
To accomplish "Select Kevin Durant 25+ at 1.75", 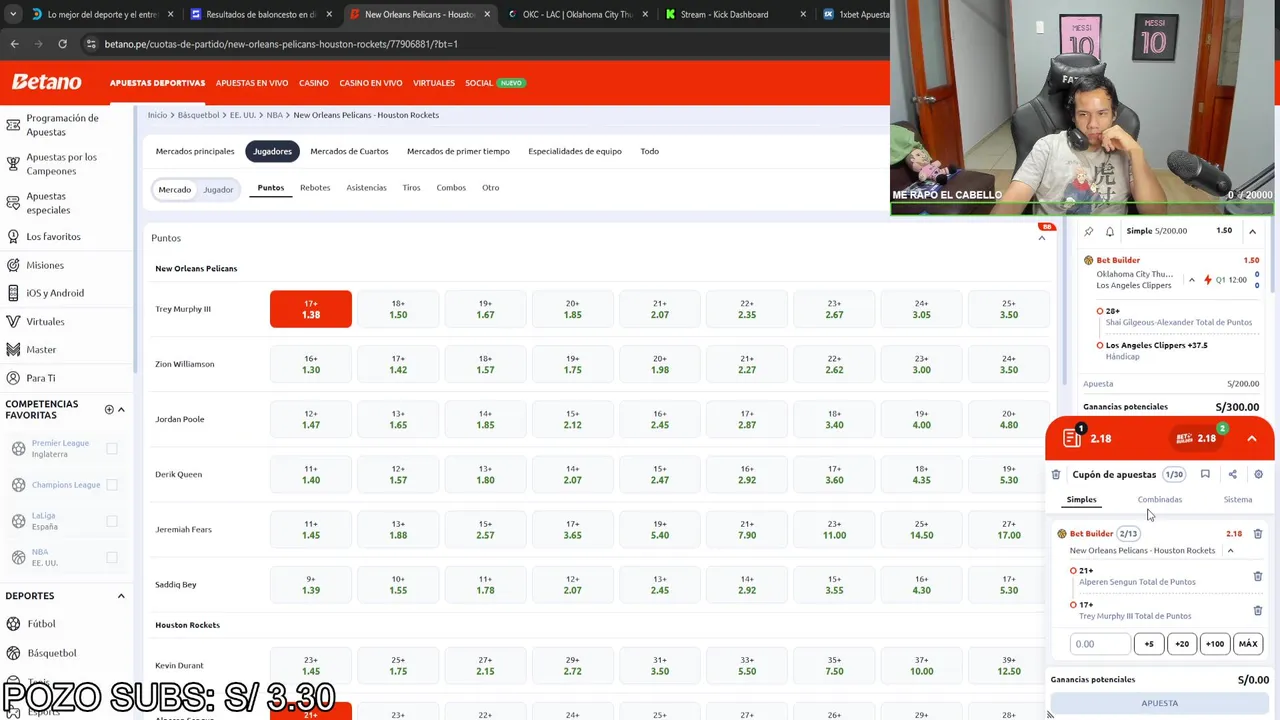I will click(x=398, y=666).
